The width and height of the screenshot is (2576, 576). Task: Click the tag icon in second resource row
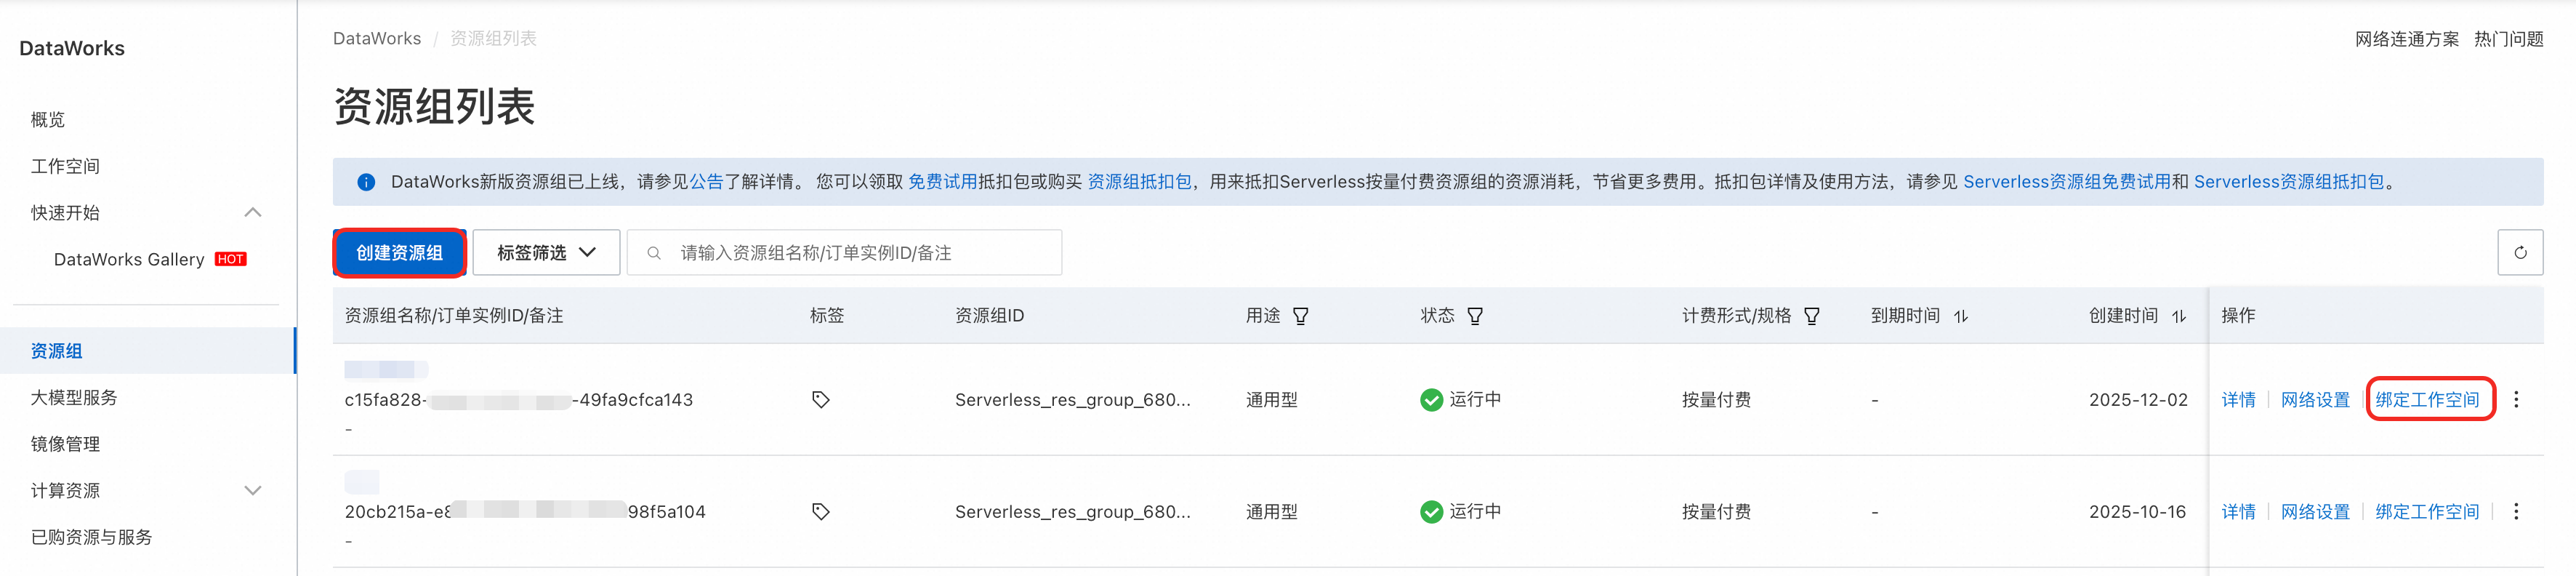point(820,512)
